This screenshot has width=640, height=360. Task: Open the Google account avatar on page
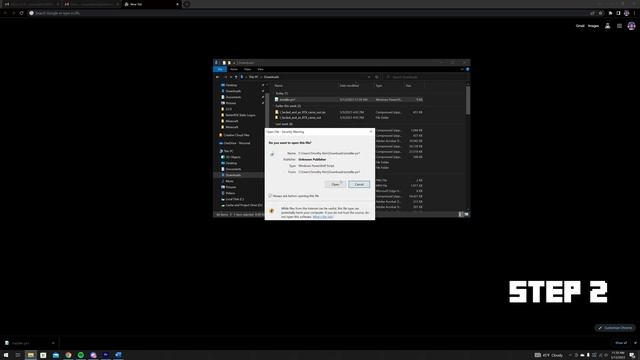[631, 26]
